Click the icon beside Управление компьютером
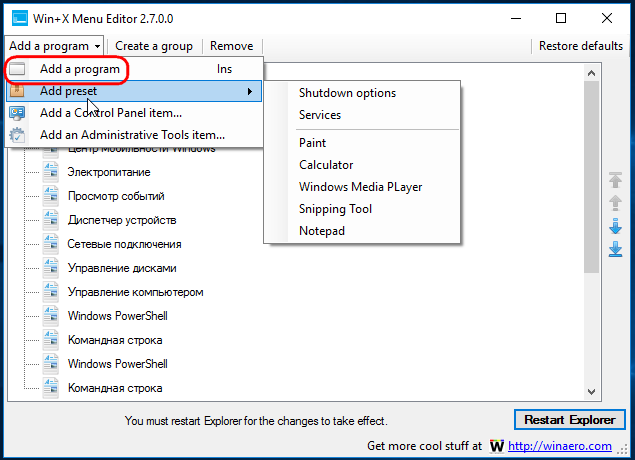The width and height of the screenshot is (635, 460). [51, 292]
